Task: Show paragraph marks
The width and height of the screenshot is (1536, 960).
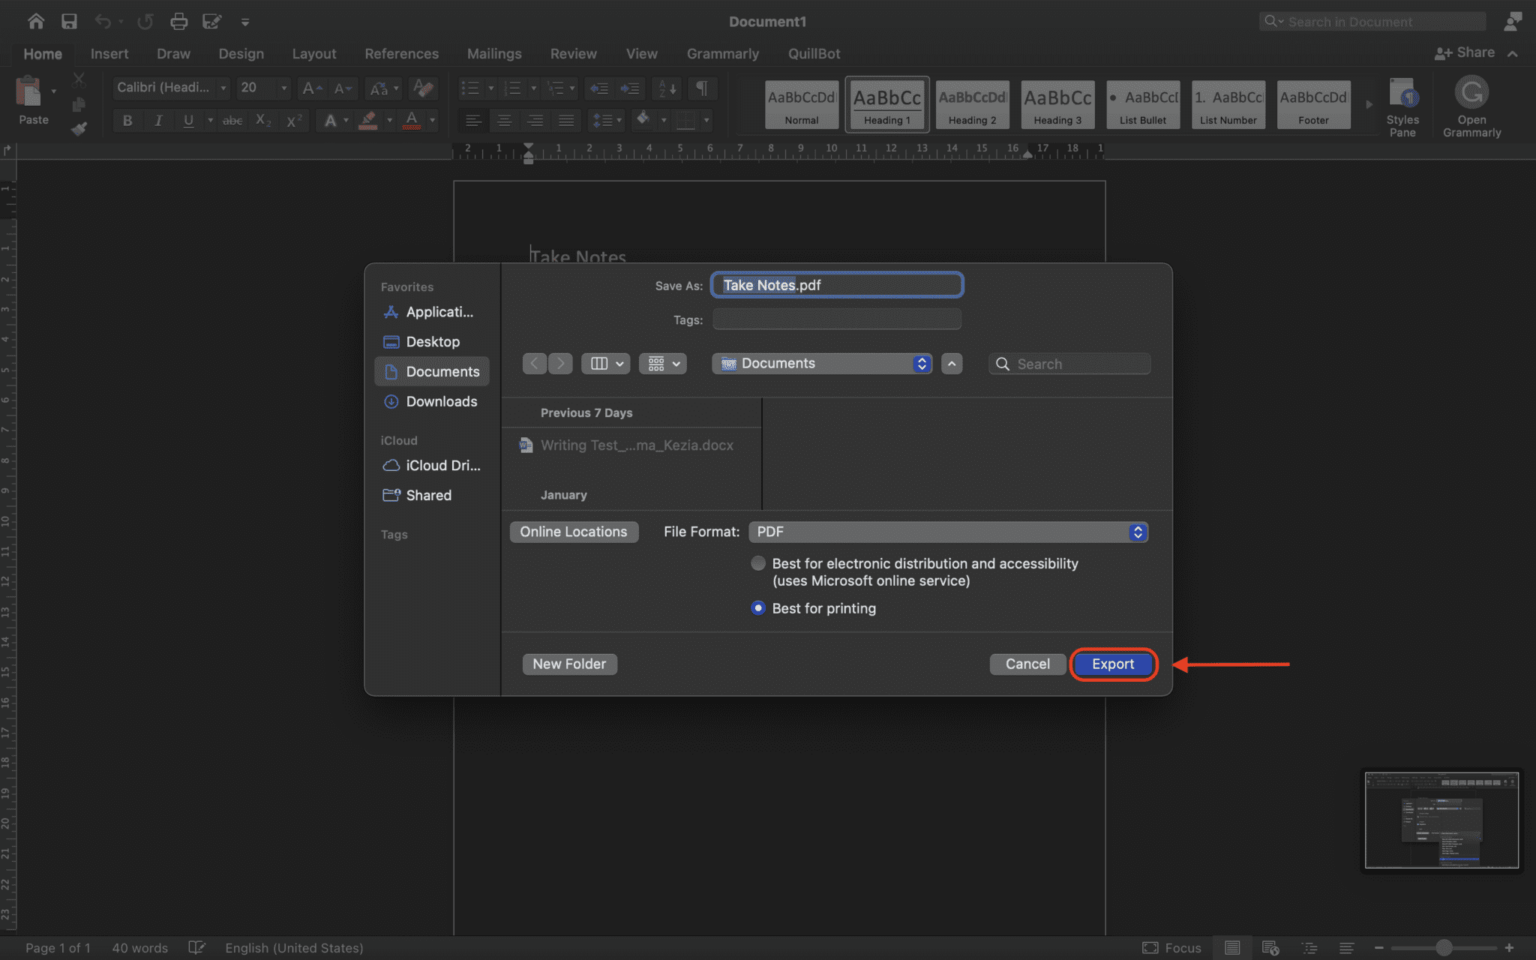Action: click(702, 88)
